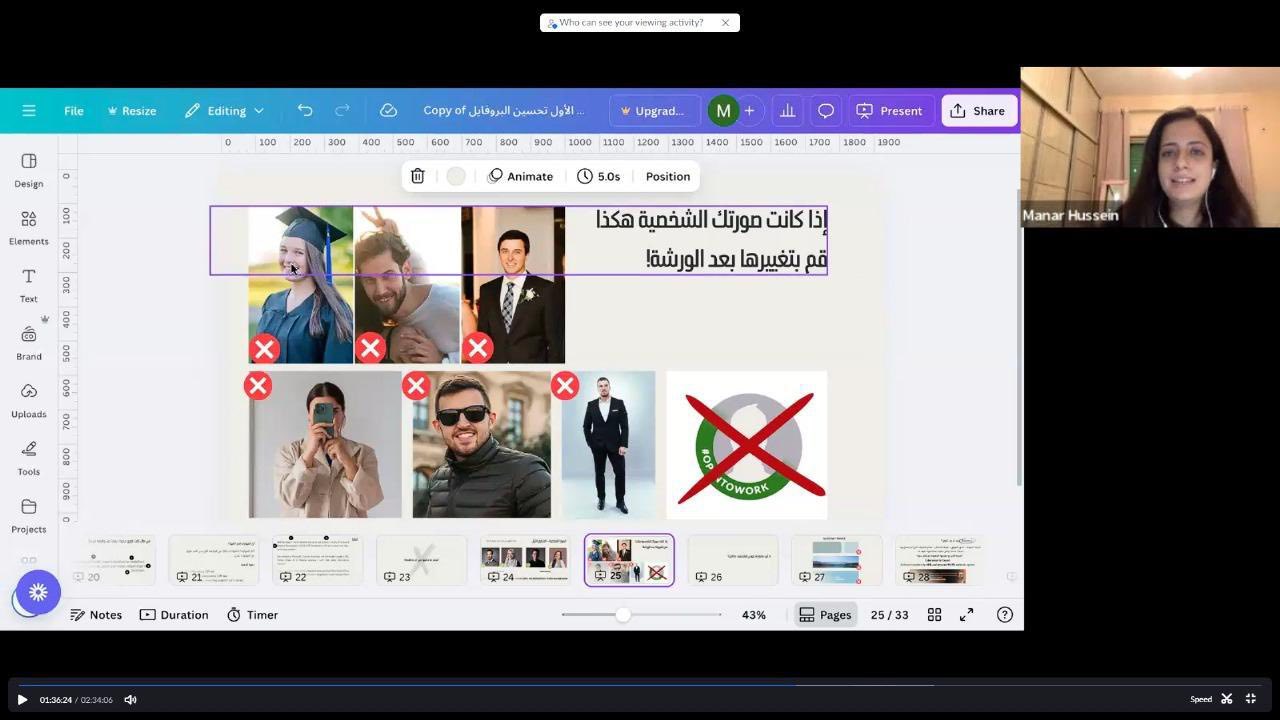Open the 43% zoom level menu
Image resolution: width=1280 pixels, height=720 pixels.
(x=753, y=615)
